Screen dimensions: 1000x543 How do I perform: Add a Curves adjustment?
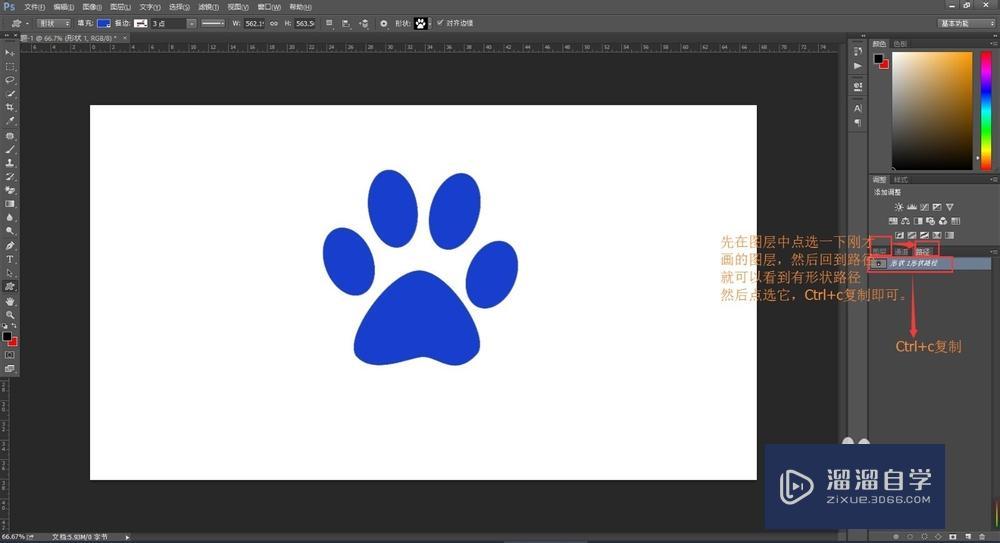(924, 207)
